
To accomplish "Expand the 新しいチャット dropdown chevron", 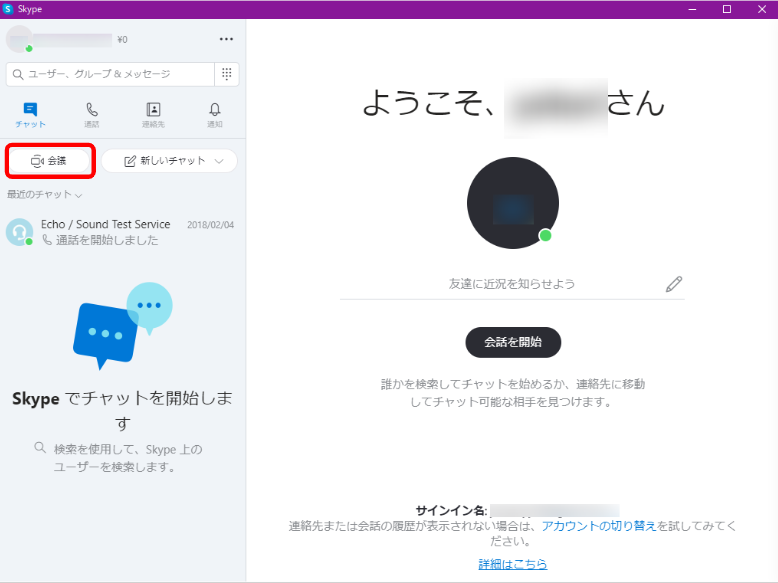I will (219, 161).
